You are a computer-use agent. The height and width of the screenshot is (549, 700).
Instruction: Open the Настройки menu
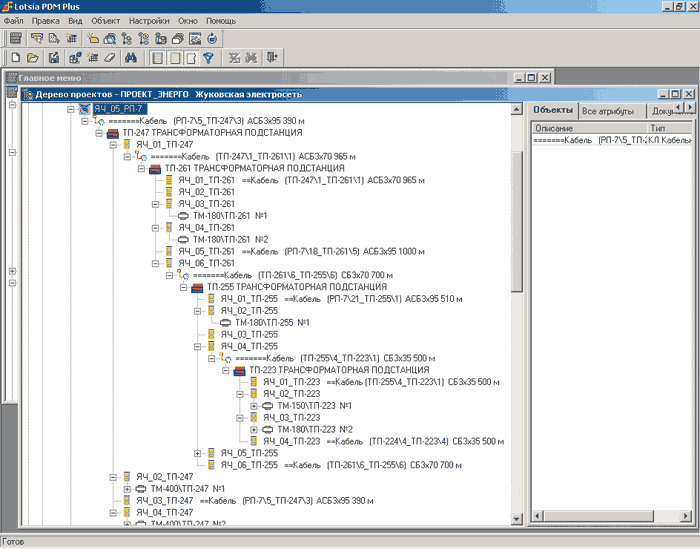[x=149, y=20]
